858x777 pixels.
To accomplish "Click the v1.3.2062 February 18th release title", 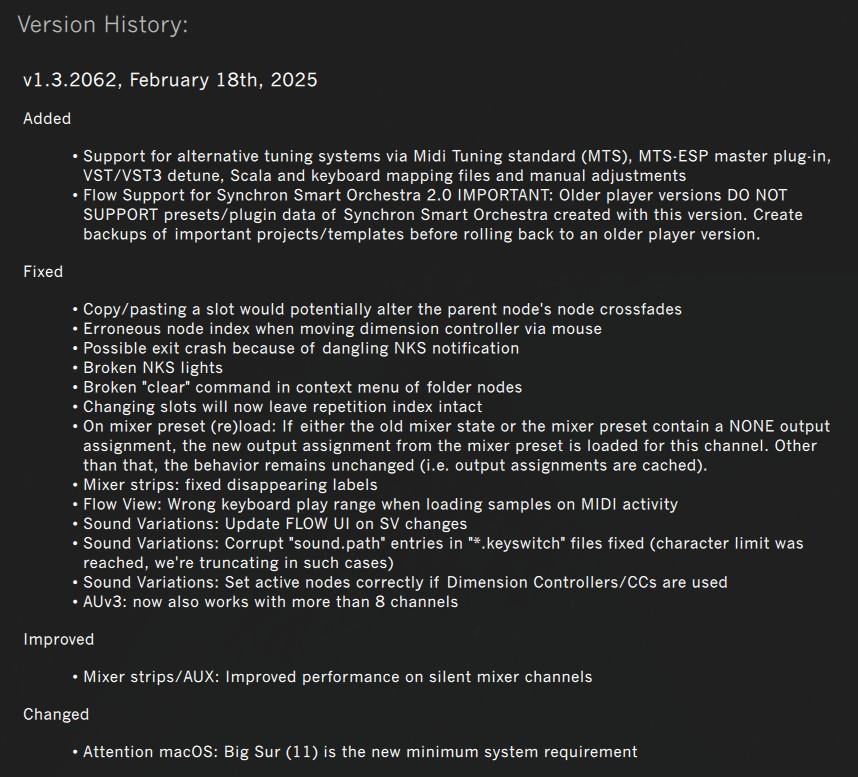I will pos(170,80).
